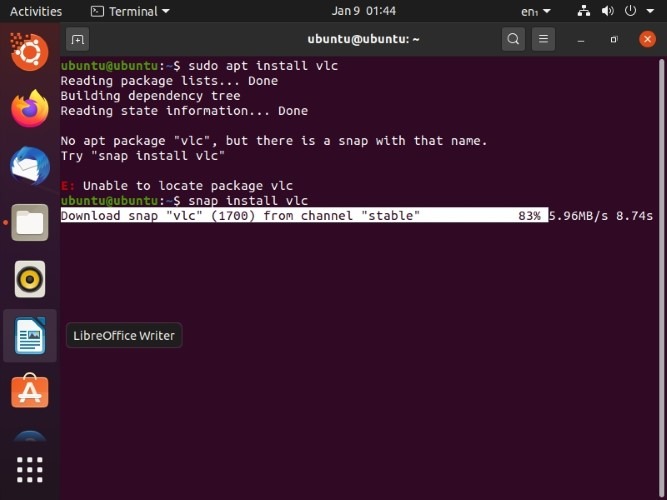This screenshot has width=667, height=500.
Task: Open the Files manager in dock
Action: coord(30,222)
